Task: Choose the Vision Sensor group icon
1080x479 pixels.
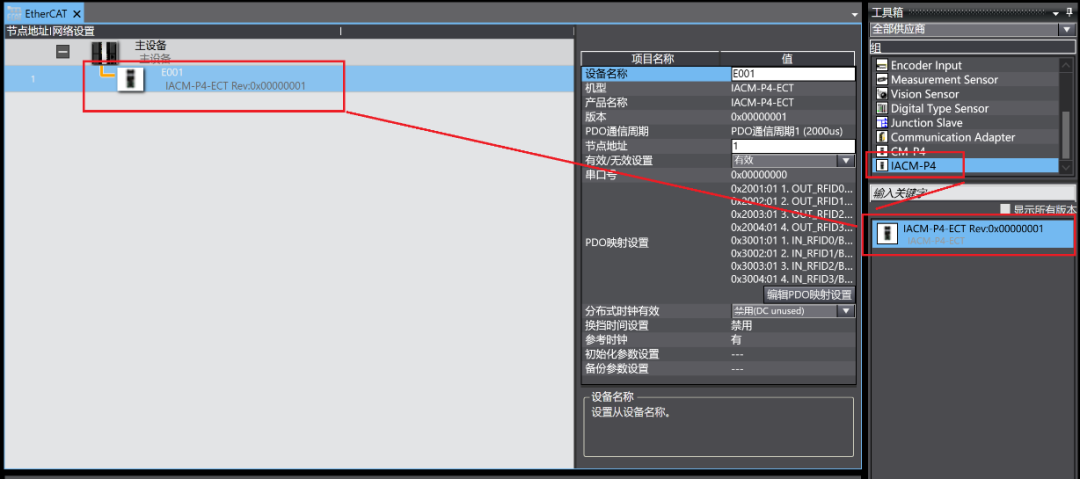Action: (882, 94)
